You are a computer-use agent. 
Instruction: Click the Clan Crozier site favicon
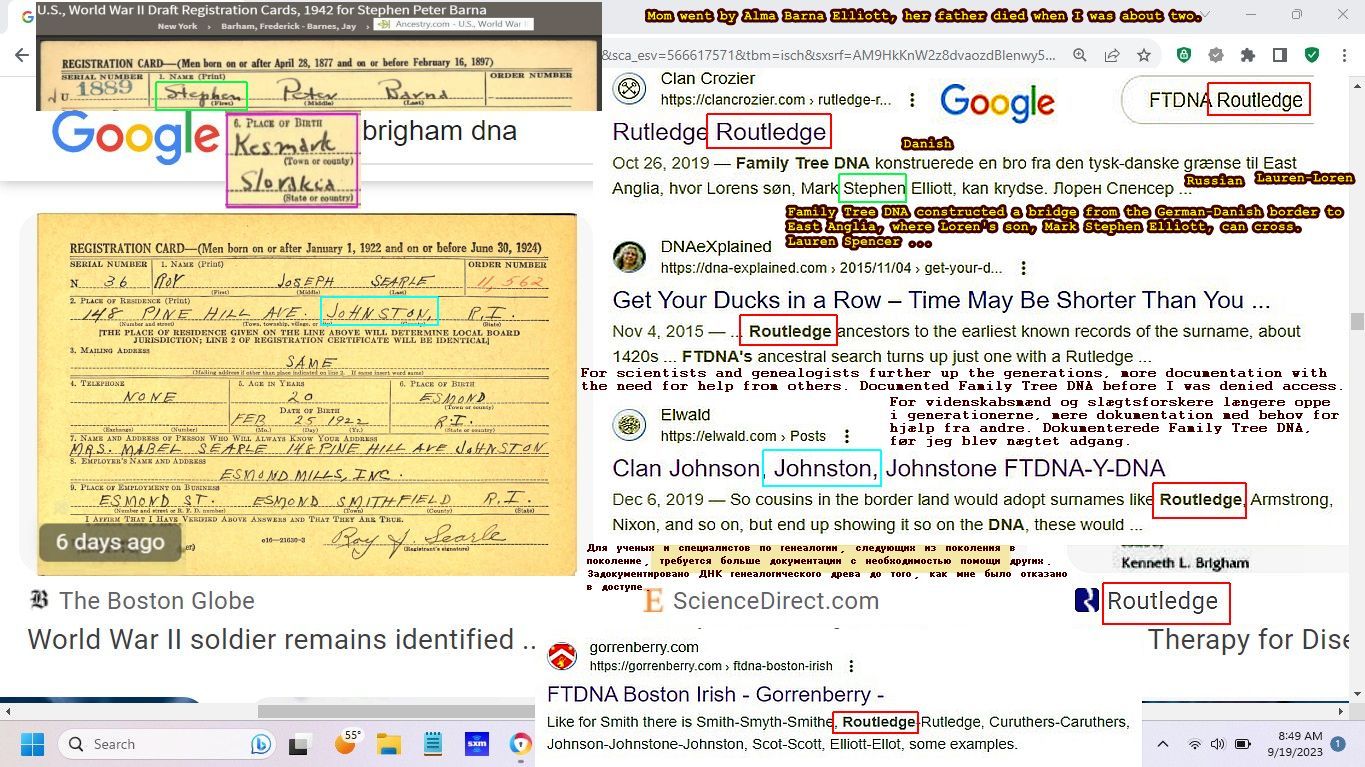pos(629,89)
